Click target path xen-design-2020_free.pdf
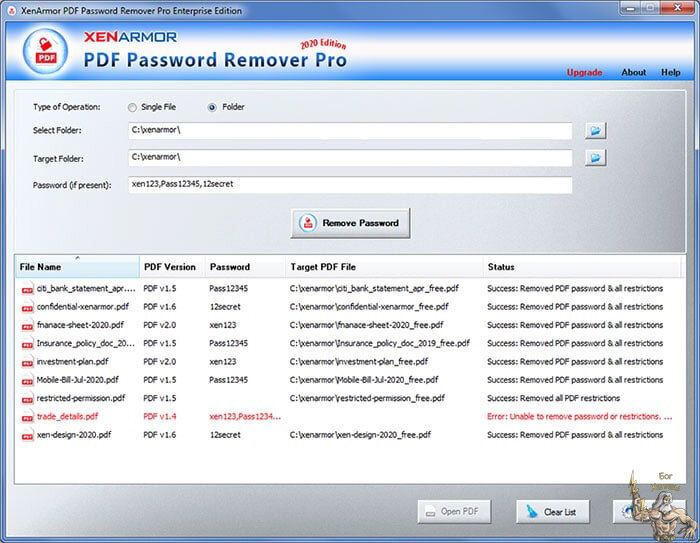700x543 pixels. 360,435
